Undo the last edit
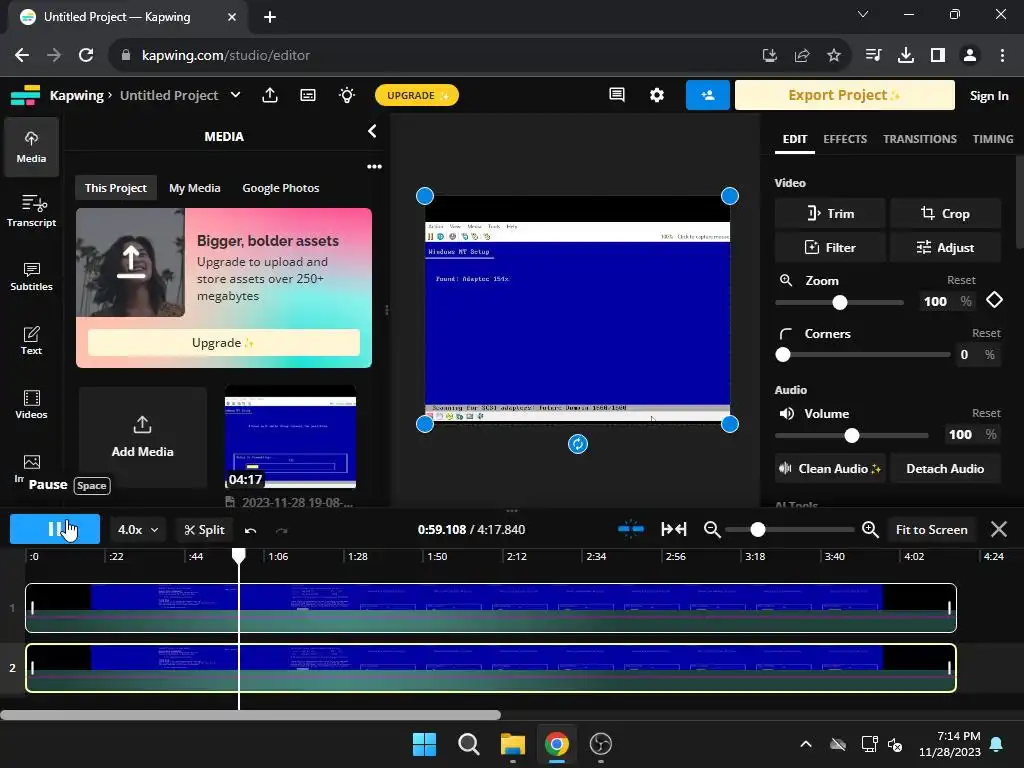The width and height of the screenshot is (1024, 768). pos(250,530)
